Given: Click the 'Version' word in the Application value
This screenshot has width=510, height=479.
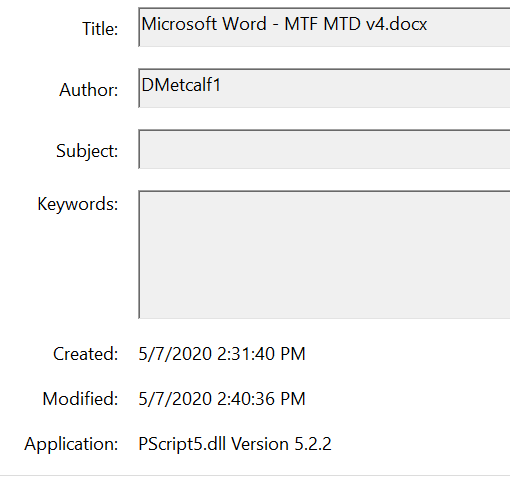Looking at the screenshot, I should 260,444.
